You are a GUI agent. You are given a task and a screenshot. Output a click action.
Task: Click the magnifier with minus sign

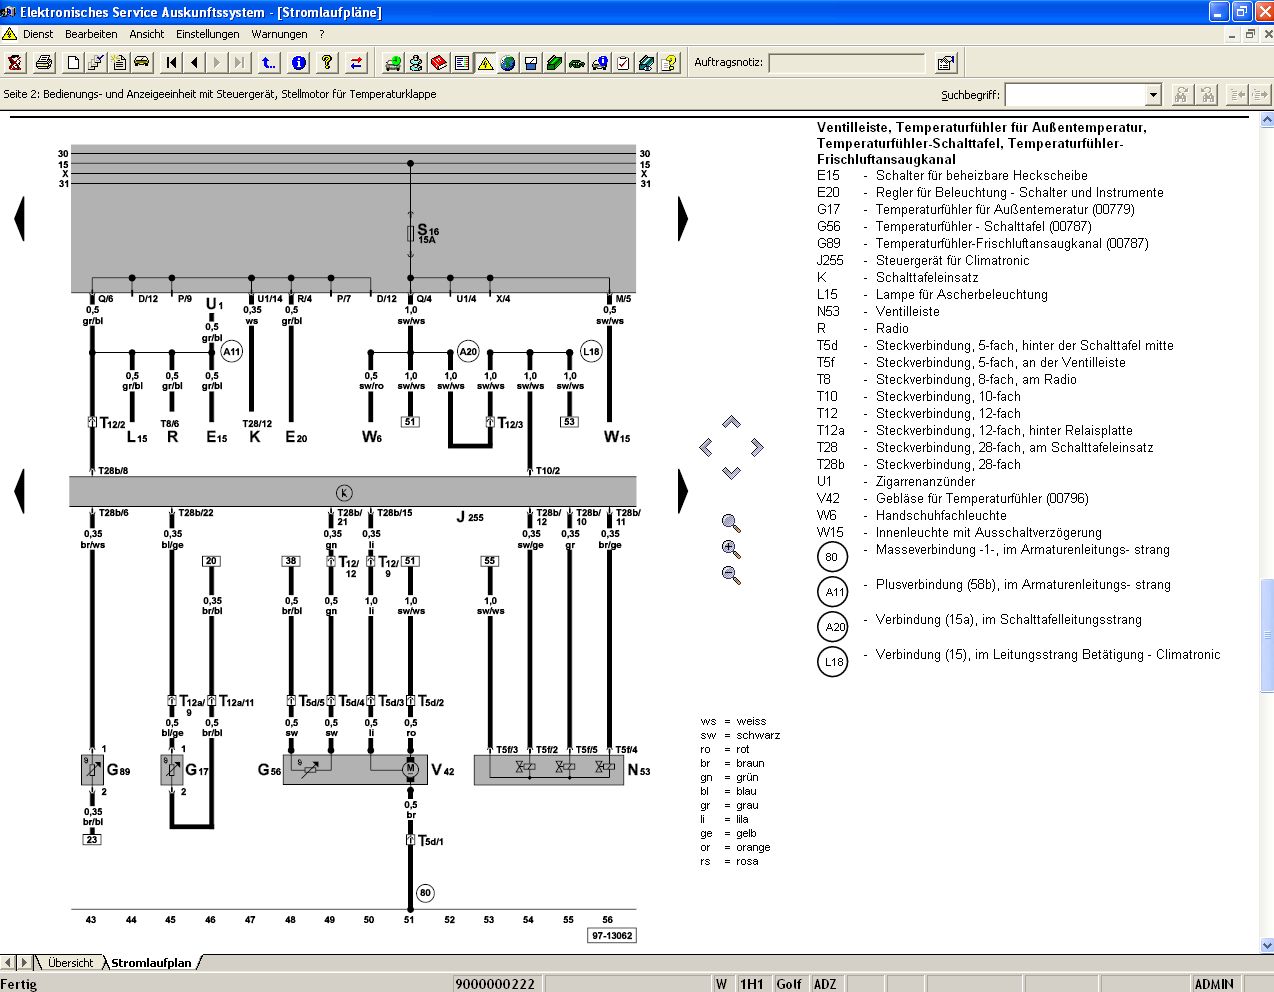[731, 575]
